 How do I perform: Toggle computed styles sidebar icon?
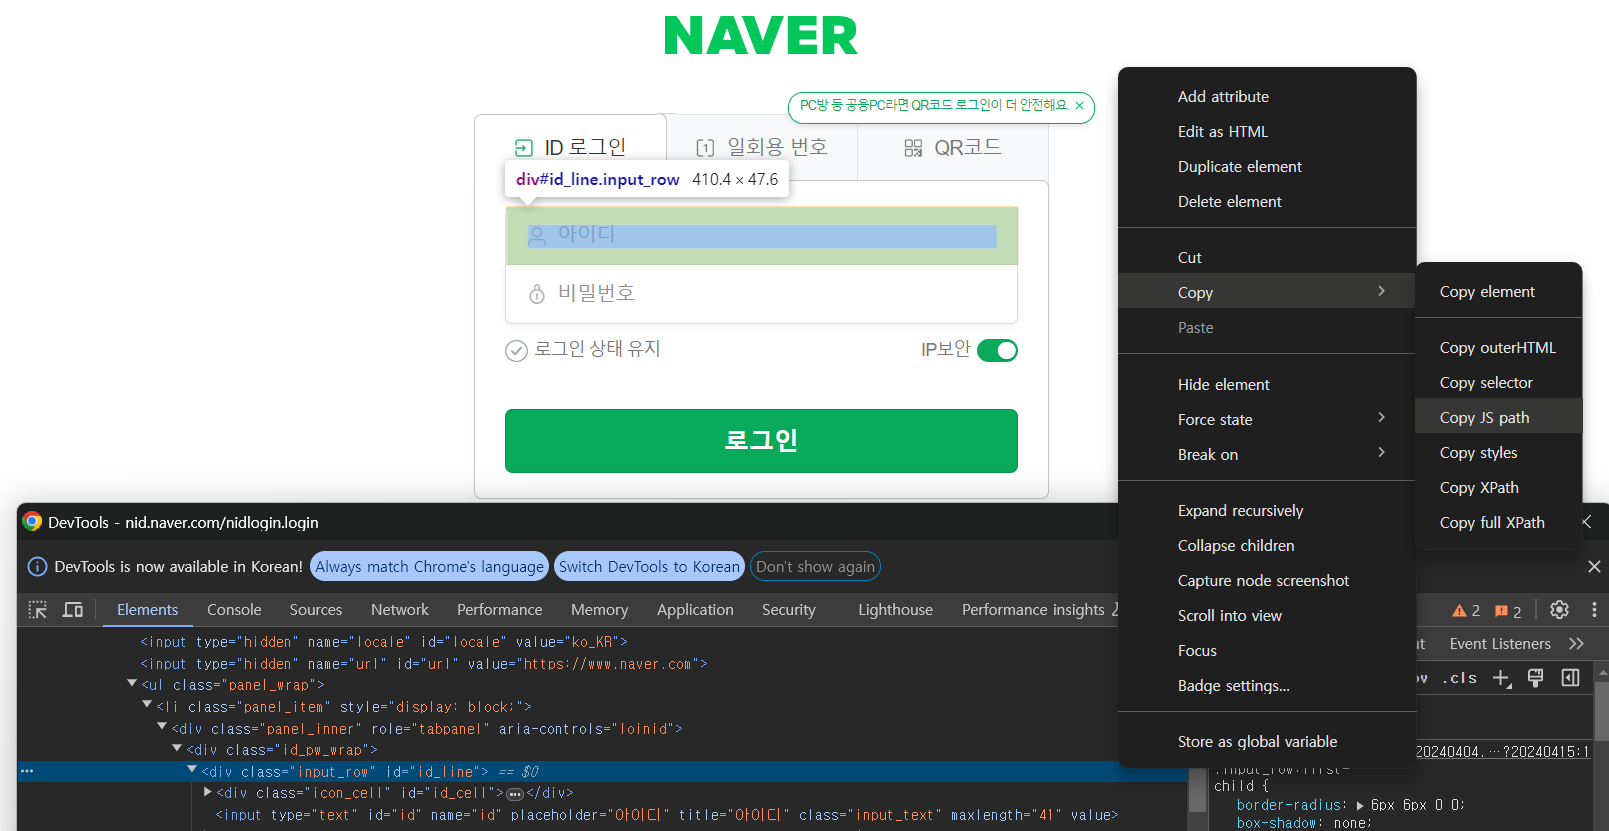coord(1571,678)
